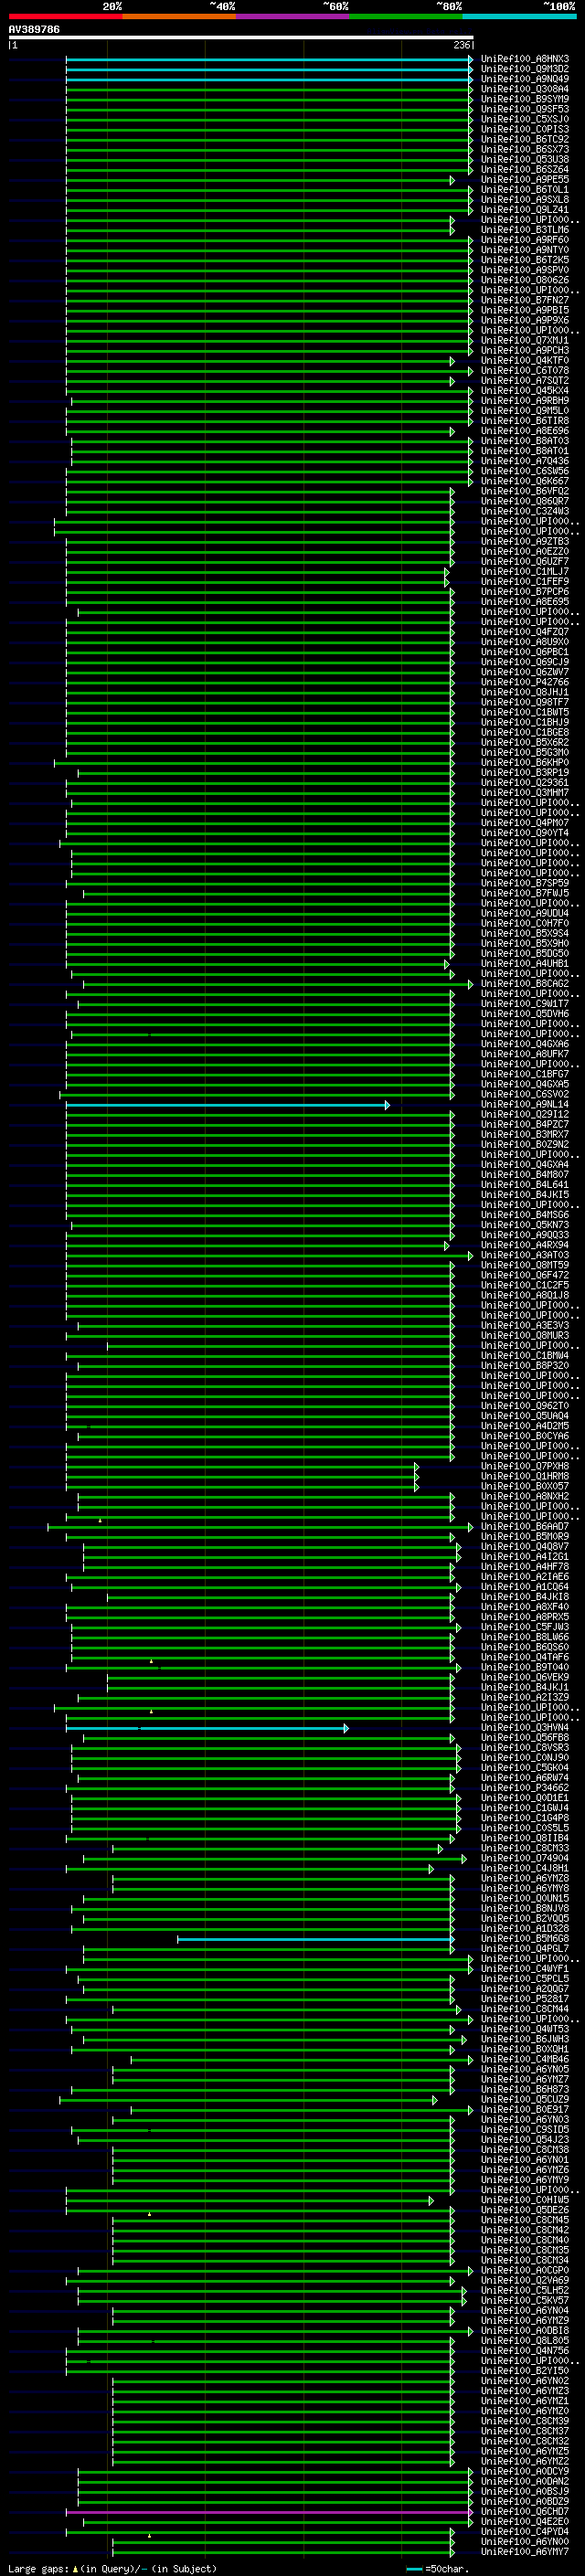The image size is (585, 2576).
Task: Select the UniRef100_Q56FB8 label
Action: (x=524, y=1738)
